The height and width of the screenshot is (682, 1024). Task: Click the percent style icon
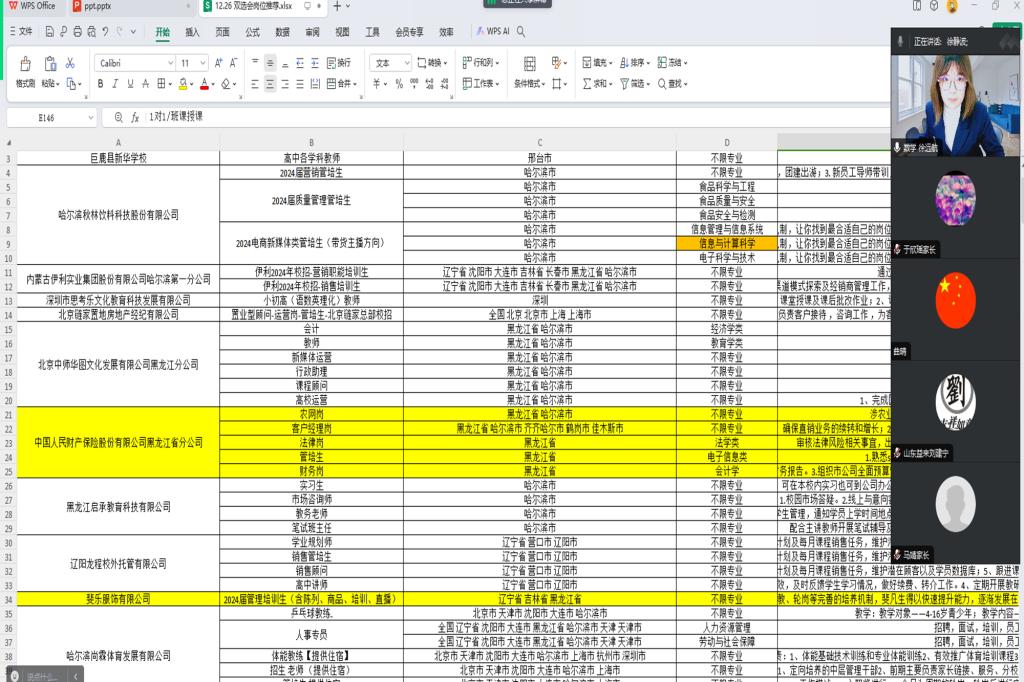click(x=399, y=84)
